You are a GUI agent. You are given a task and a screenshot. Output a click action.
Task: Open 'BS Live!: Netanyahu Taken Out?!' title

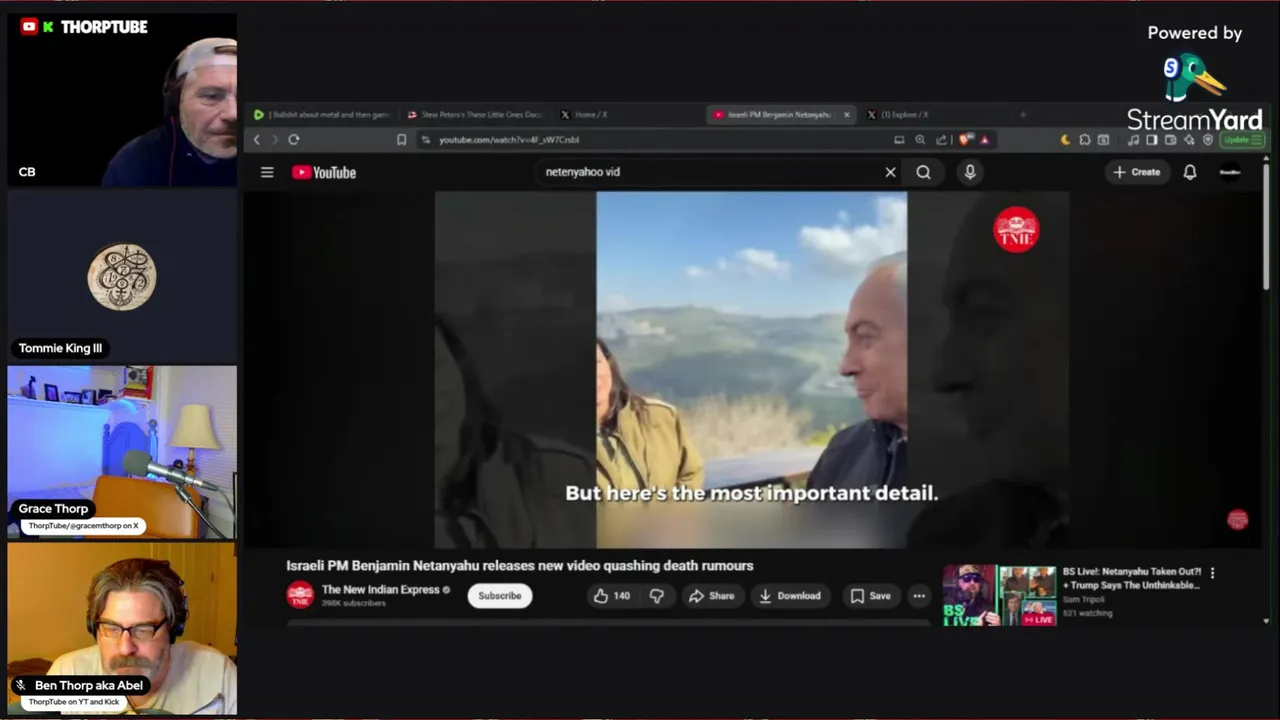click(x=1132, y=578)
